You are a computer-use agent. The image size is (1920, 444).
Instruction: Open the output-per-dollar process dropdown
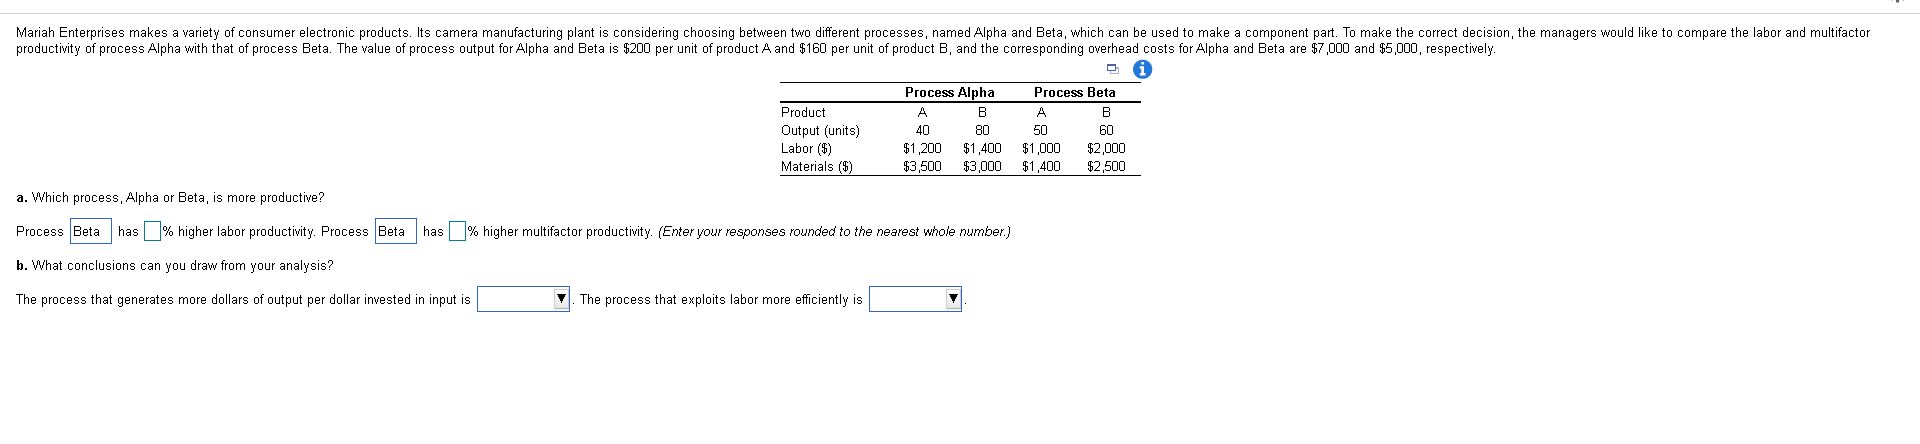pyautogui.click(x=523, y=299)
